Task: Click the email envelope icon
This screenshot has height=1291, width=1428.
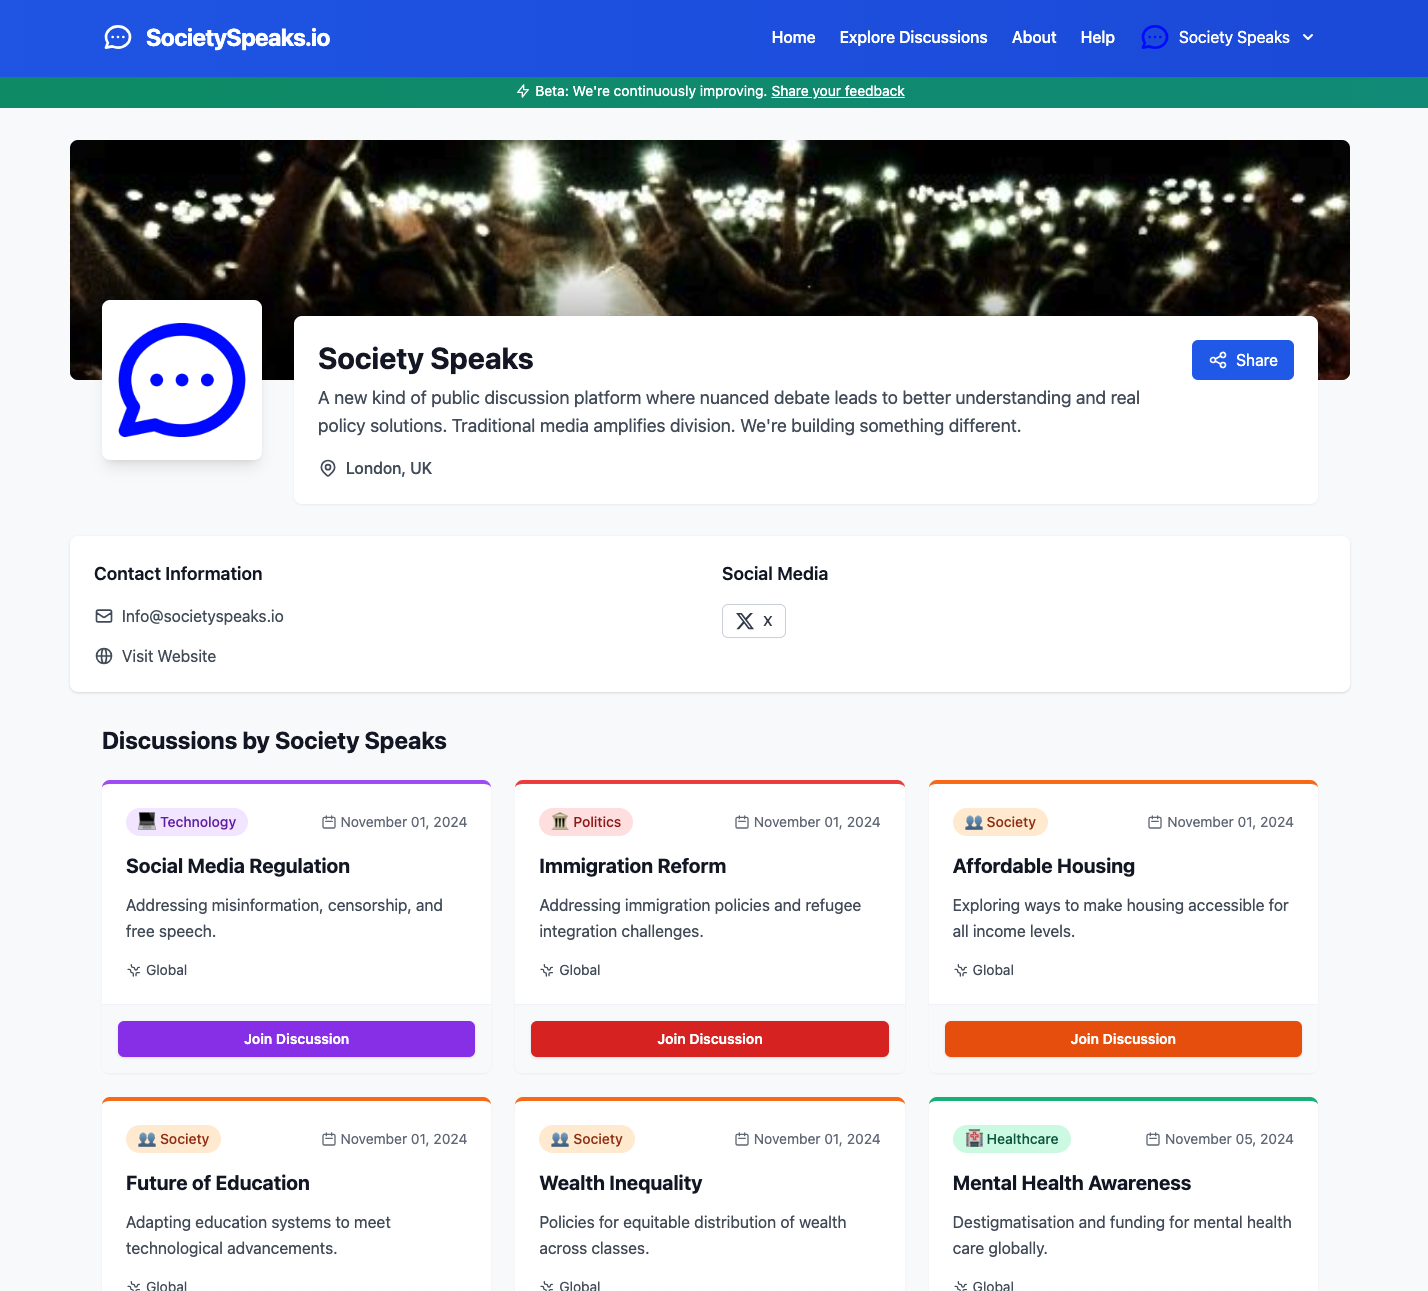Action: click(104, 616)
